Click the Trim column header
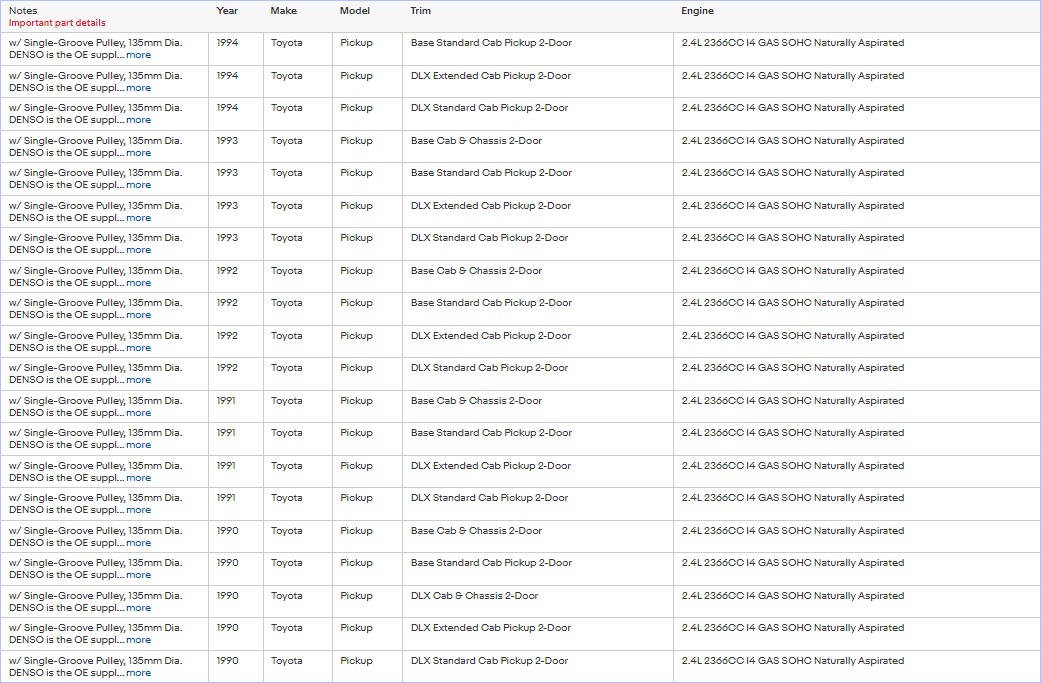The image size is (1041, 683). [x=421, y=11]
